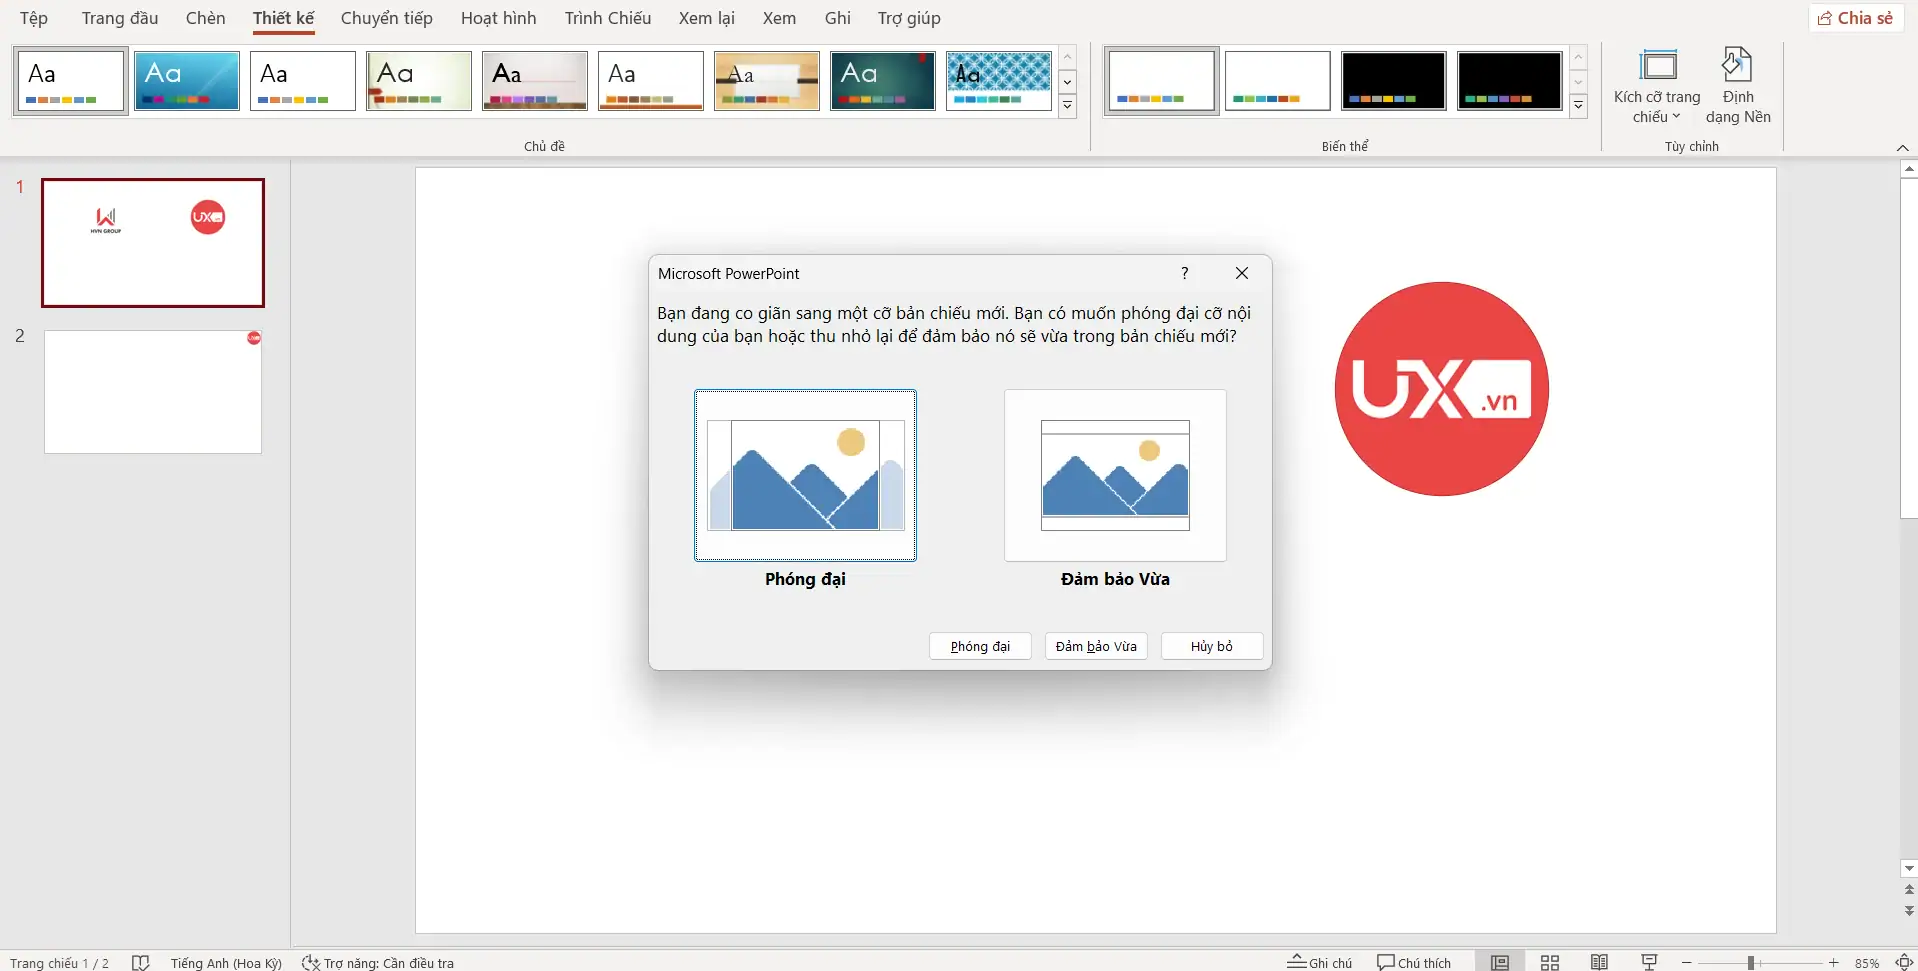The width and height of the screenshot is (1918, 971).
Task: Select slide 2 thumbnail
Action: point(153,392)
